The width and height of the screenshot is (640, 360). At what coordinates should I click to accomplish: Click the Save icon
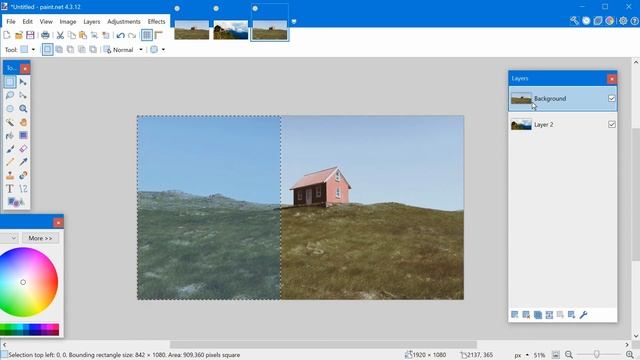pos(30,36)
